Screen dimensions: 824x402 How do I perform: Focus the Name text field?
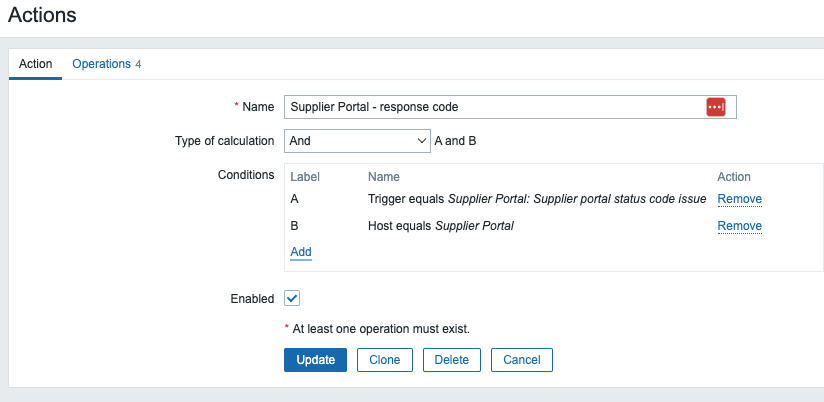tap(490, 107)
